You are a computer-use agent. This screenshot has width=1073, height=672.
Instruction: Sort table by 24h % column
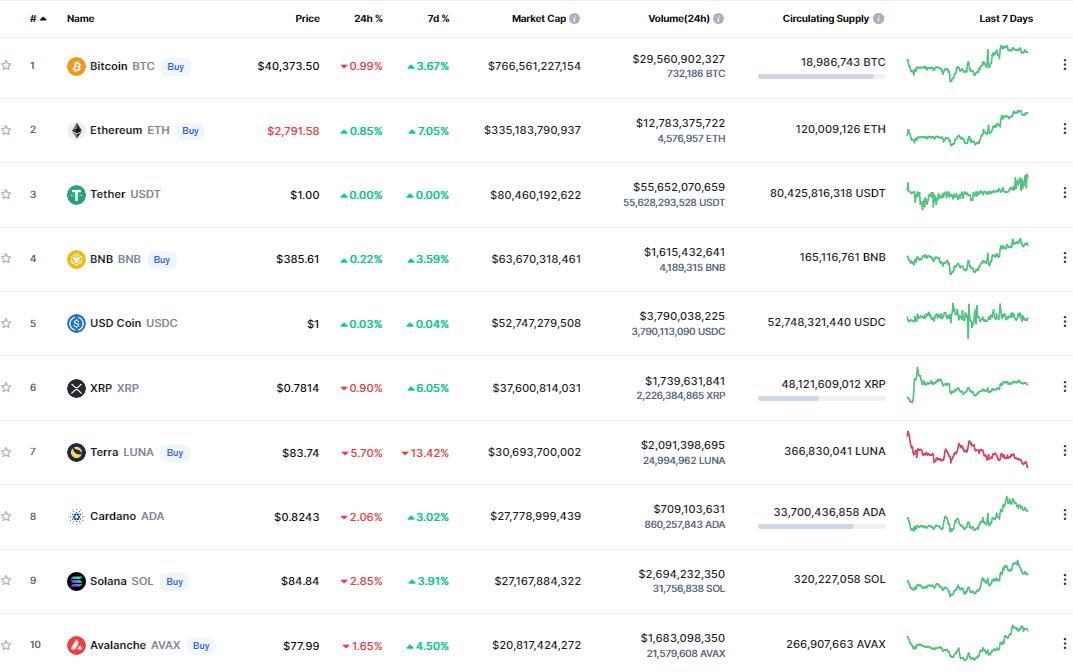[x=368, y=18]
